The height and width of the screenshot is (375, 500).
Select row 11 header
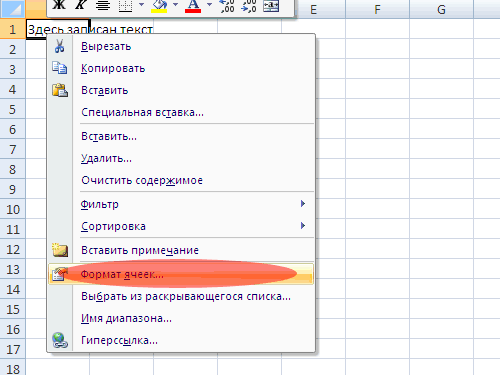[x=13, y=229]
